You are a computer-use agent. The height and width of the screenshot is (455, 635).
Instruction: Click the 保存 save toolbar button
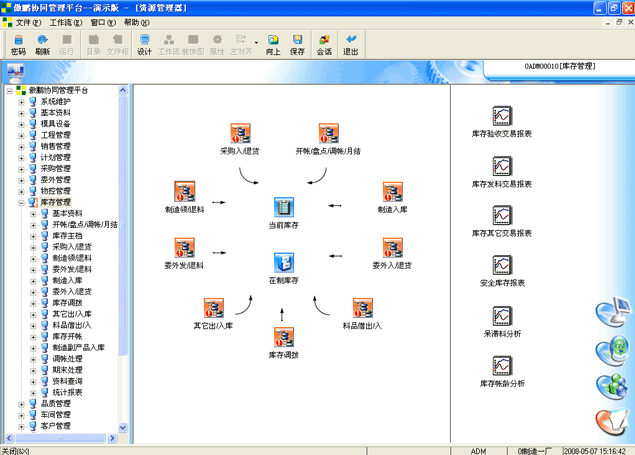tap(297, 44)
